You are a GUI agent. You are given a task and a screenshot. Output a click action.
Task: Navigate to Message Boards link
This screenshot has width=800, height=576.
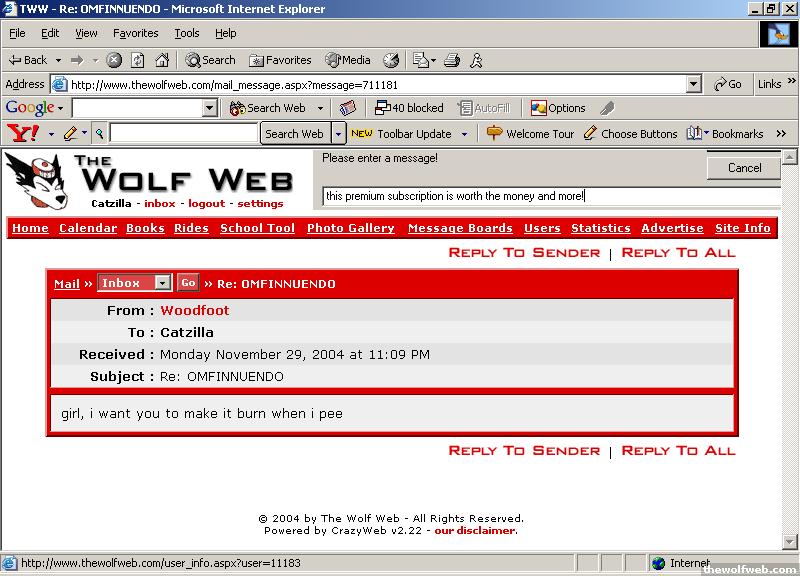[x=460, y=228]
